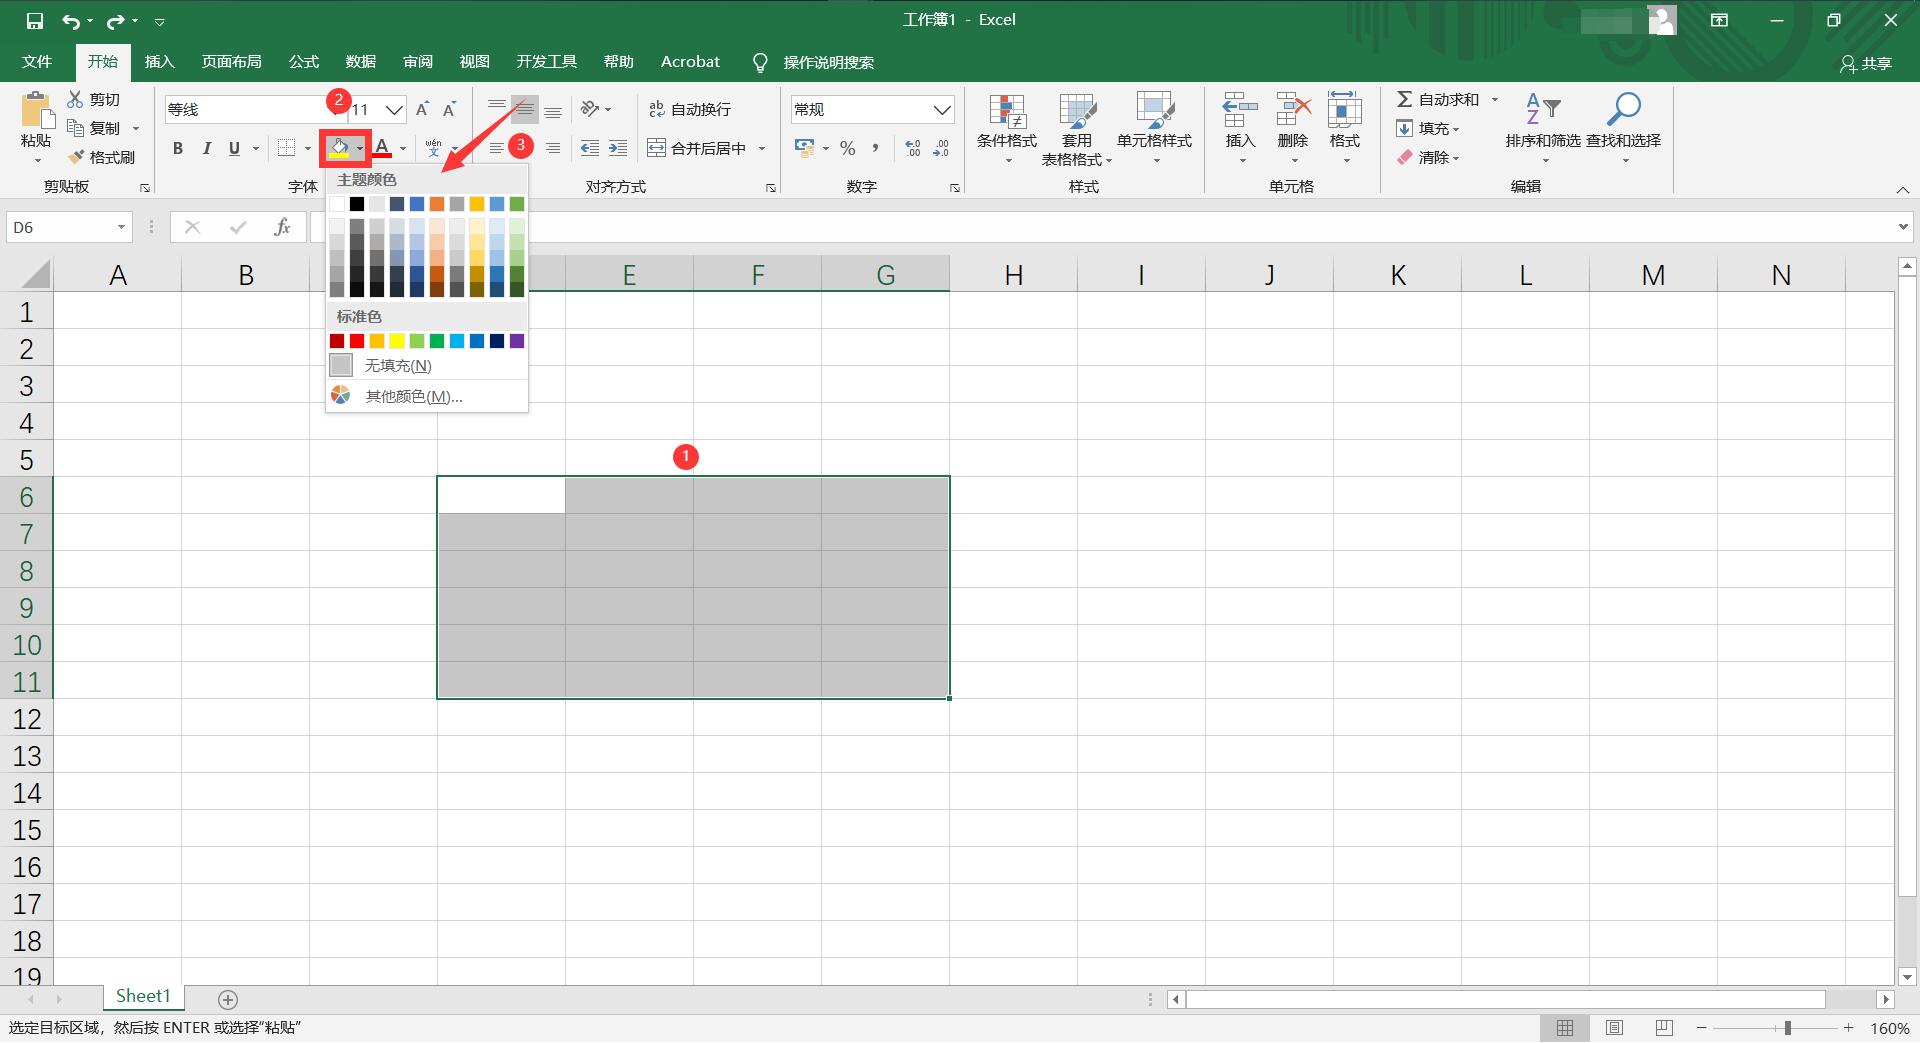
Task: Pick standard yellow fill color
Action: (397, 341)
